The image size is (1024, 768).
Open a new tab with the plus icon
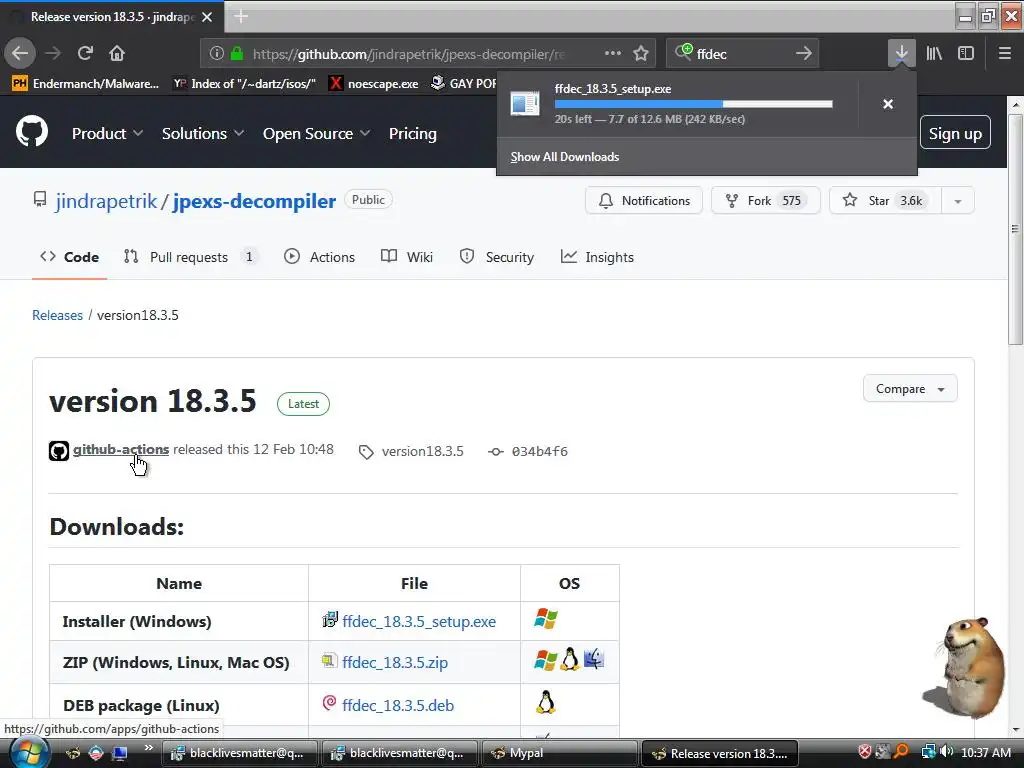point(241,16)
